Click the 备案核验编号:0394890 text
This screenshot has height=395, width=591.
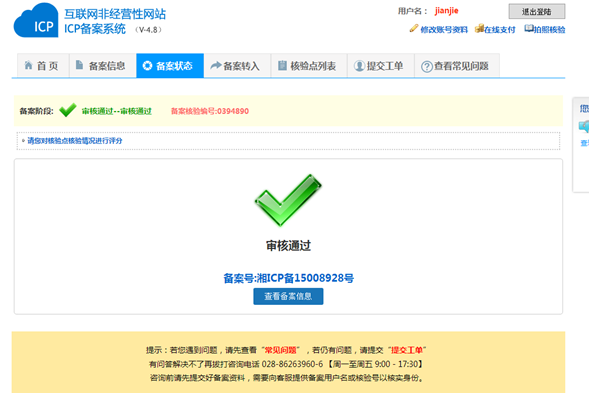210,111
